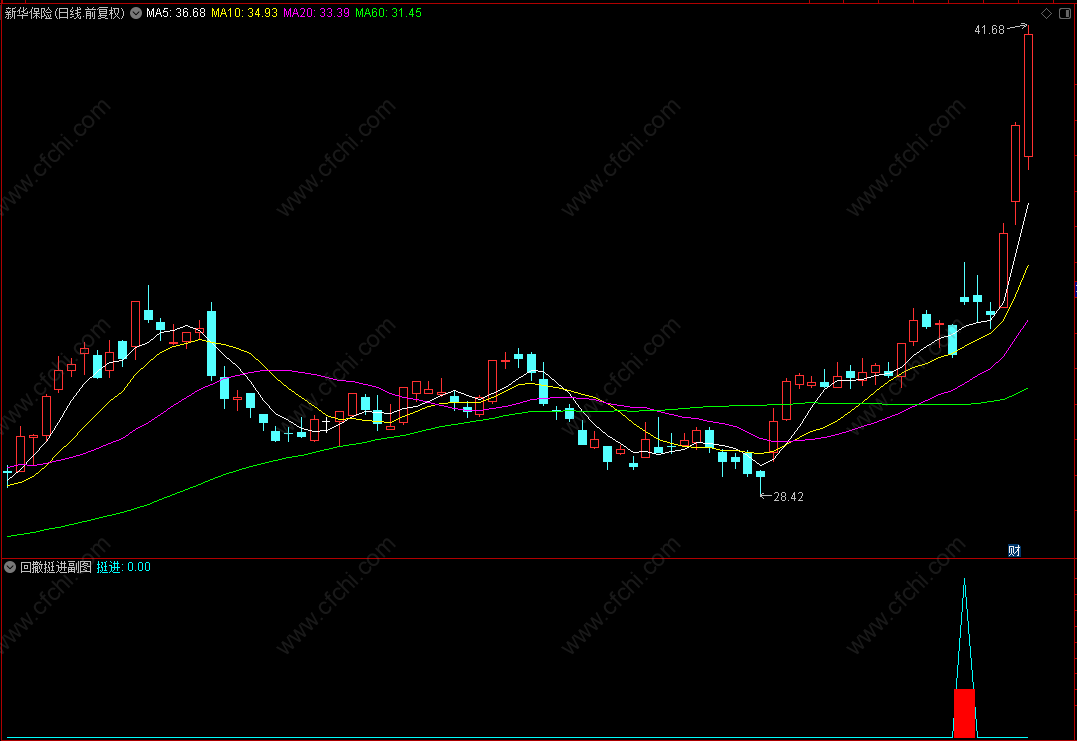The image size is (1077, 741).
Task: Click the 回撤挺进副图 indicator name
Action: (x=56, y=567)
